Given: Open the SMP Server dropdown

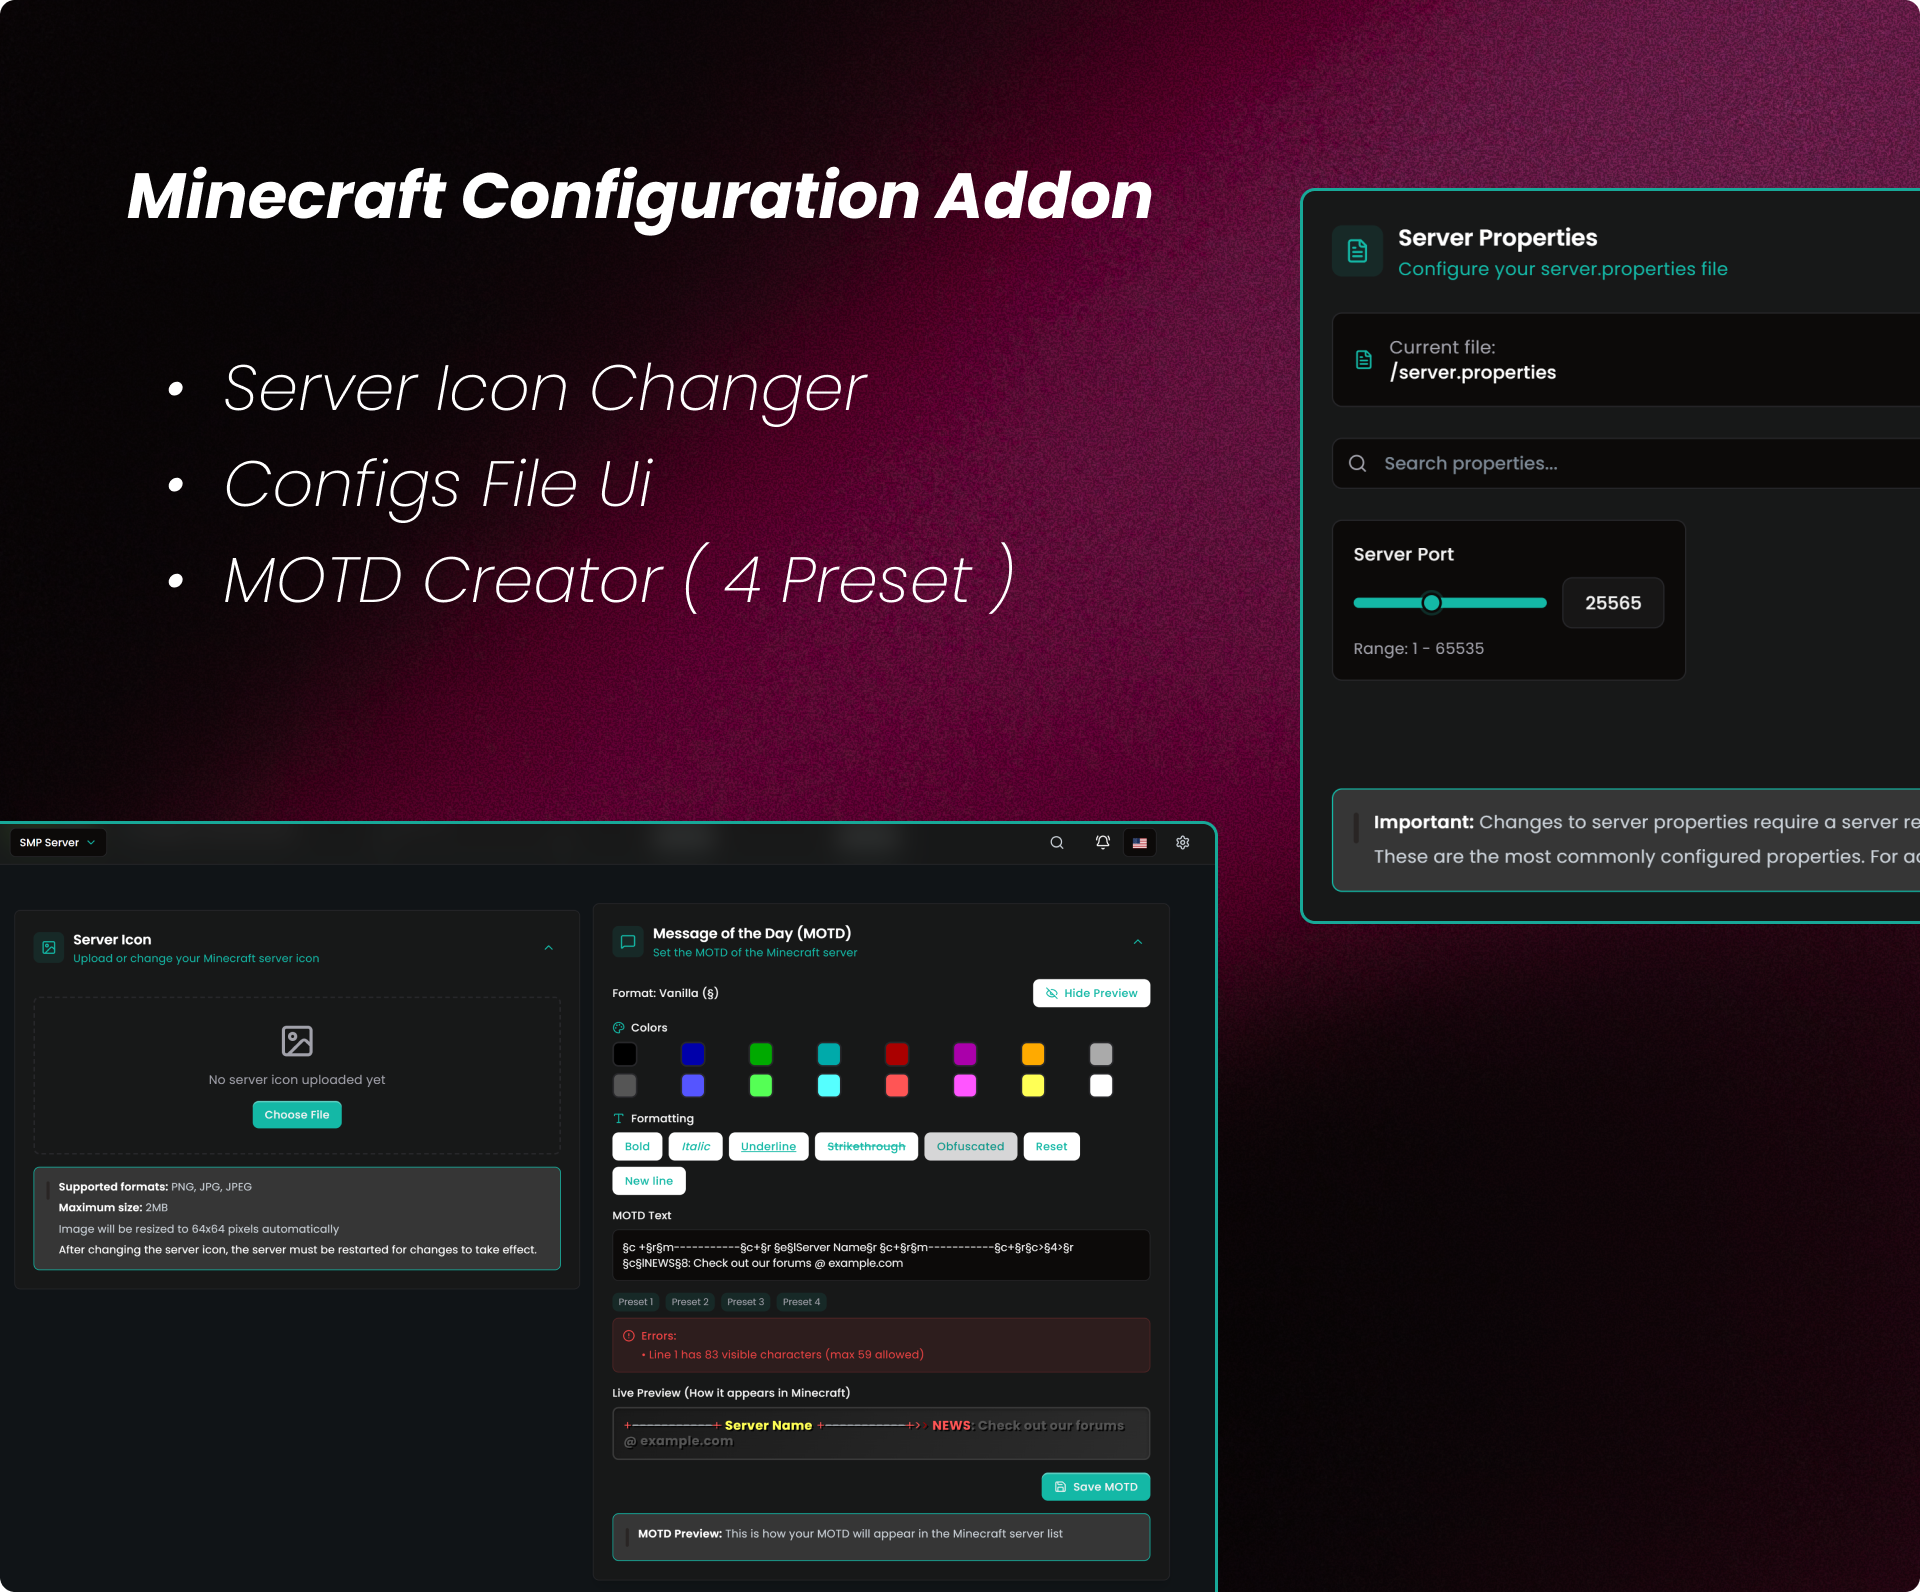Looking at the screenshot, I should [58, 843].
